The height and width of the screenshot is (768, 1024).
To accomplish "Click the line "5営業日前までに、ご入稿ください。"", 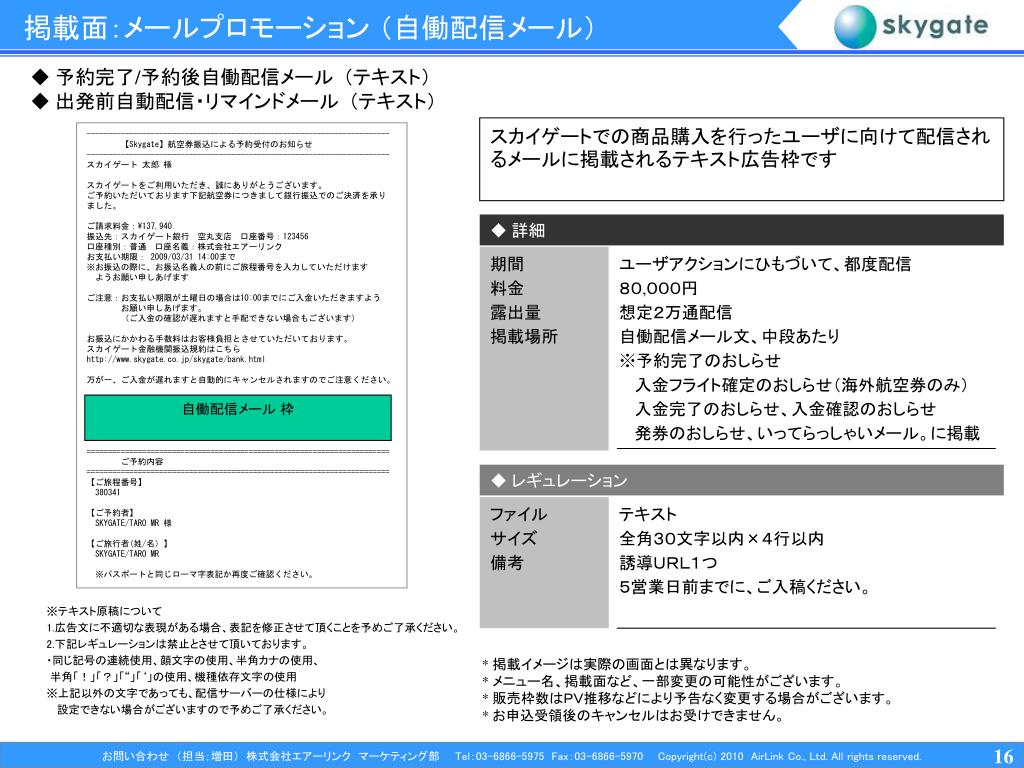I will (744, 587).
